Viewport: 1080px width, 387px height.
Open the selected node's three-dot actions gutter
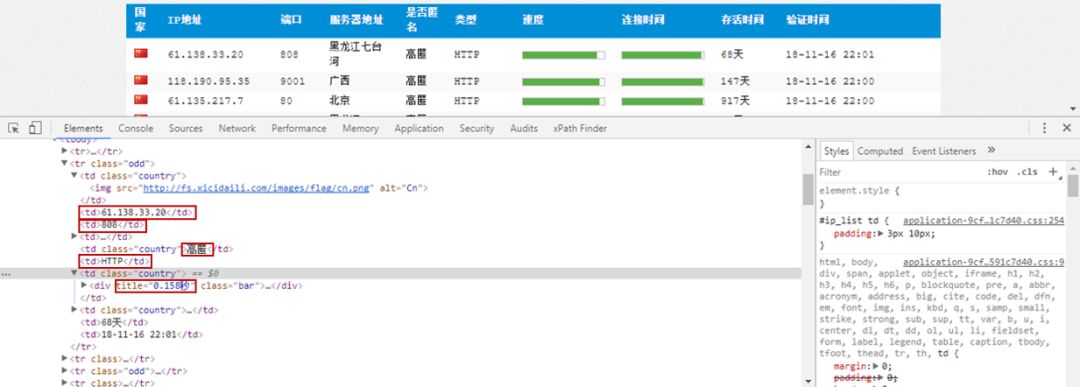point(6,274)
